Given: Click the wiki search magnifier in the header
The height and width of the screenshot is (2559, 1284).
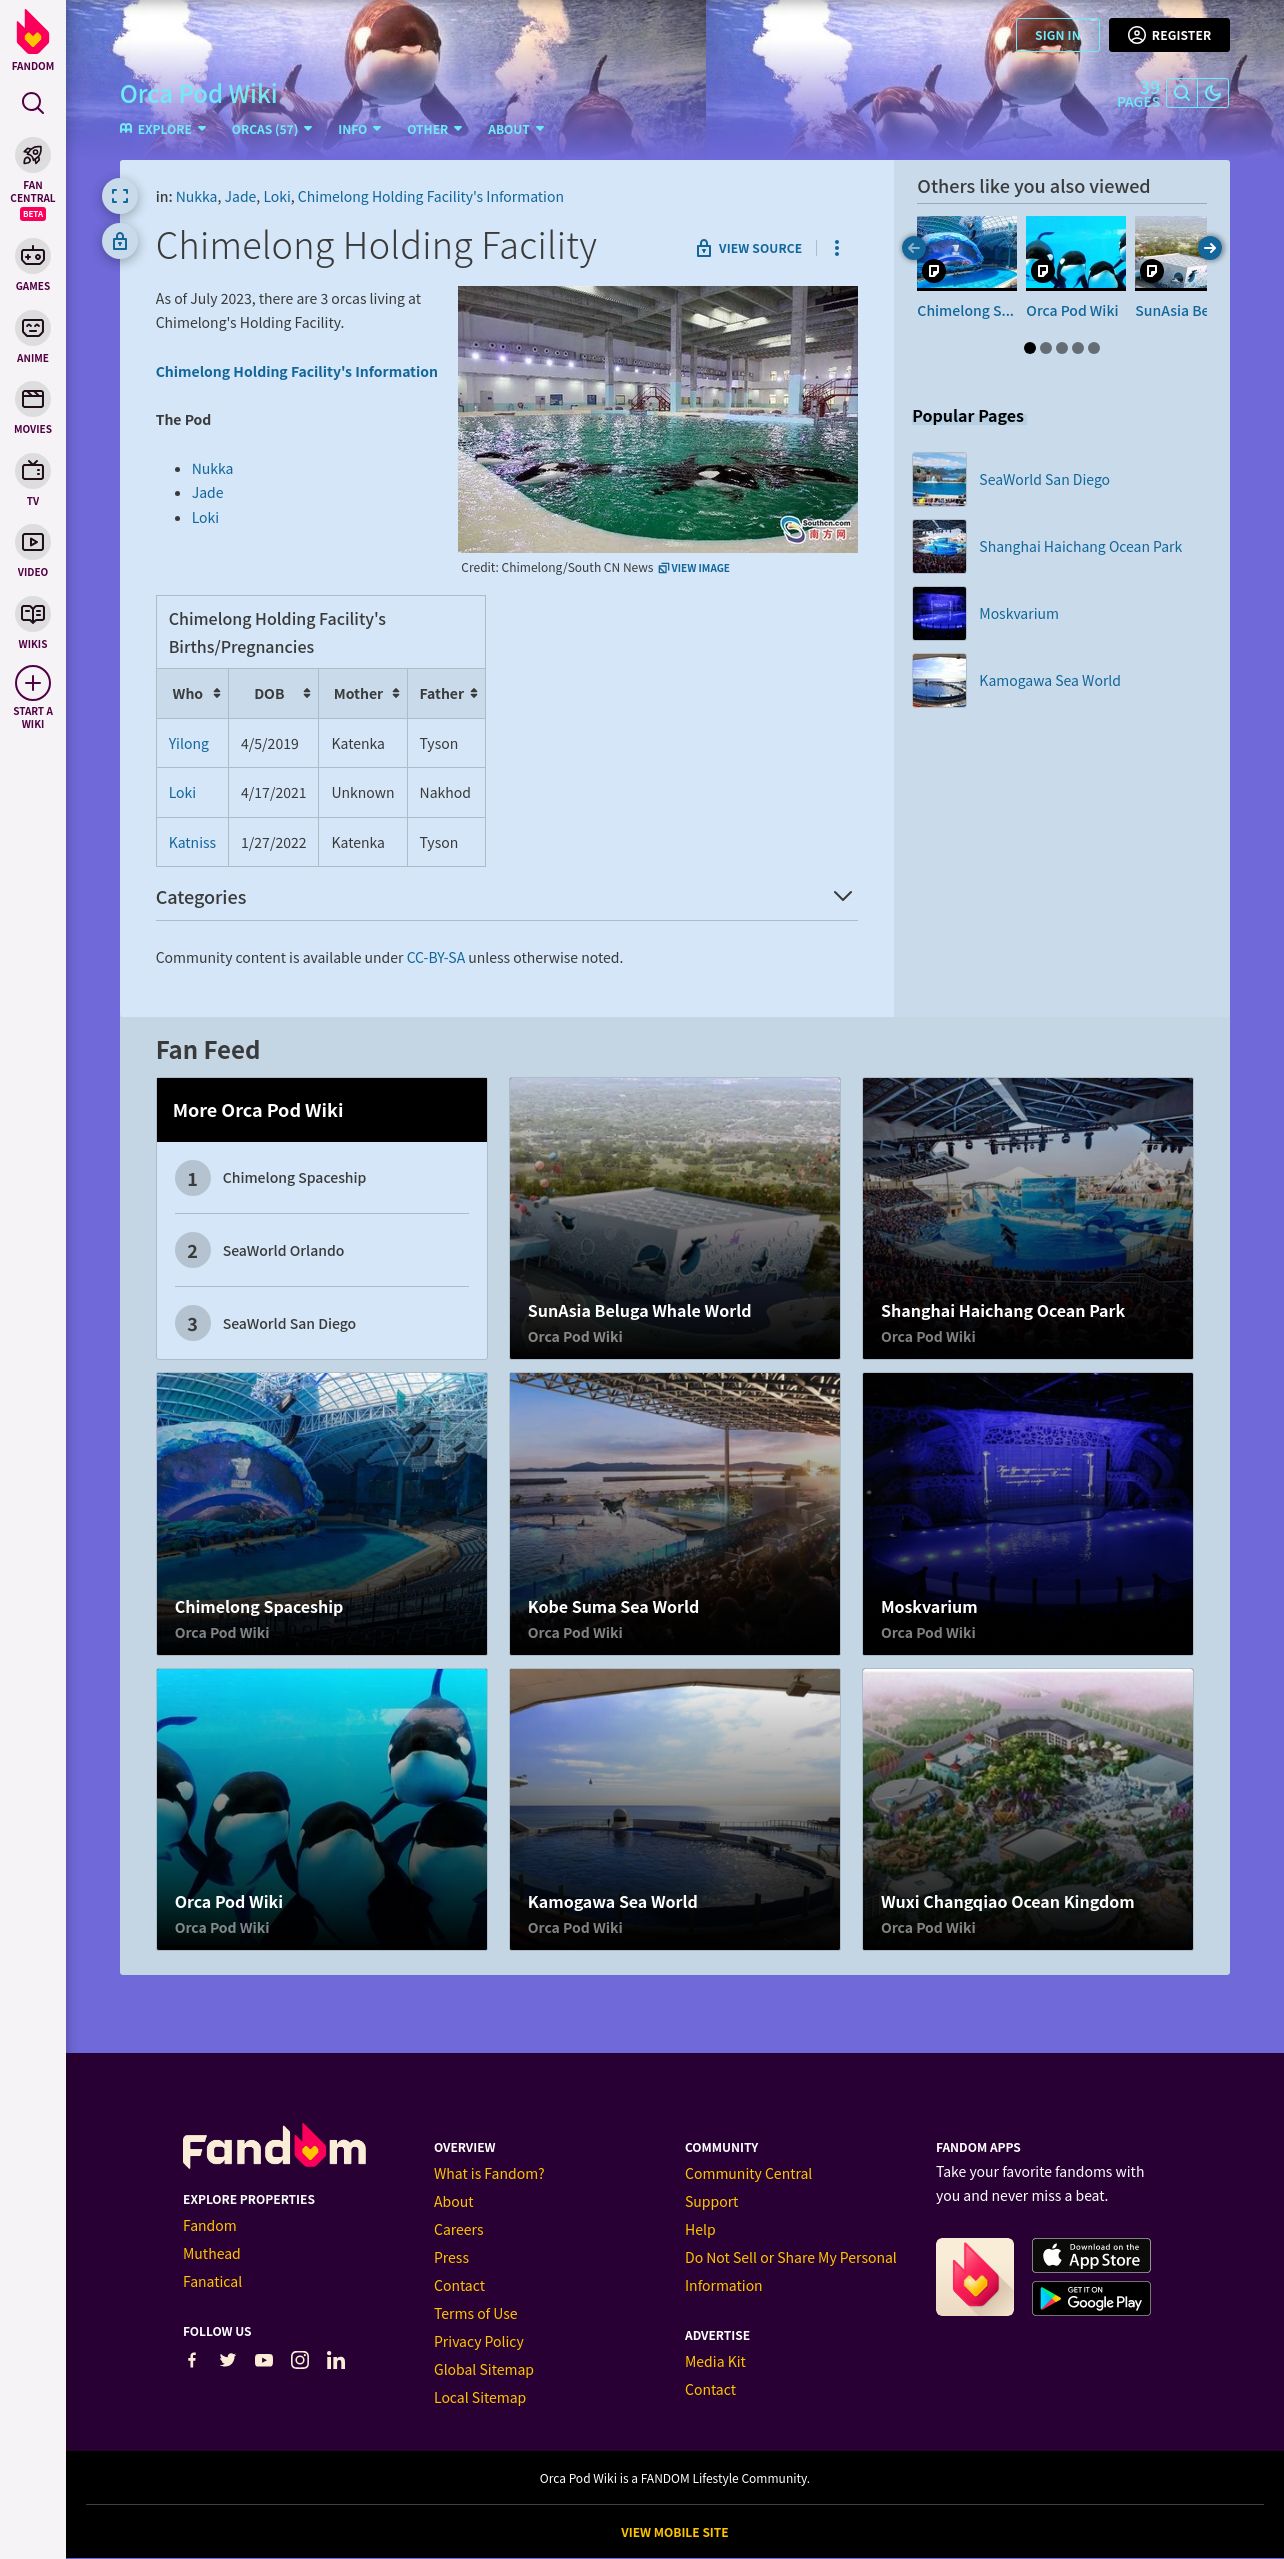Looking at the screenshot, I should [1182, 93].
